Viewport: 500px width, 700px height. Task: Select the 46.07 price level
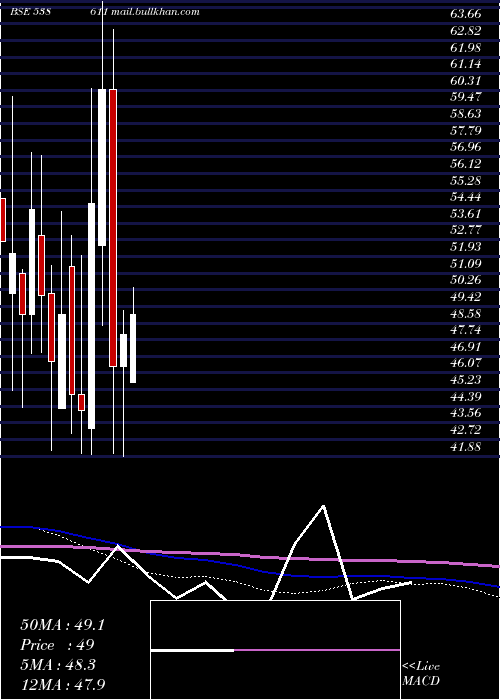(466, 363)
